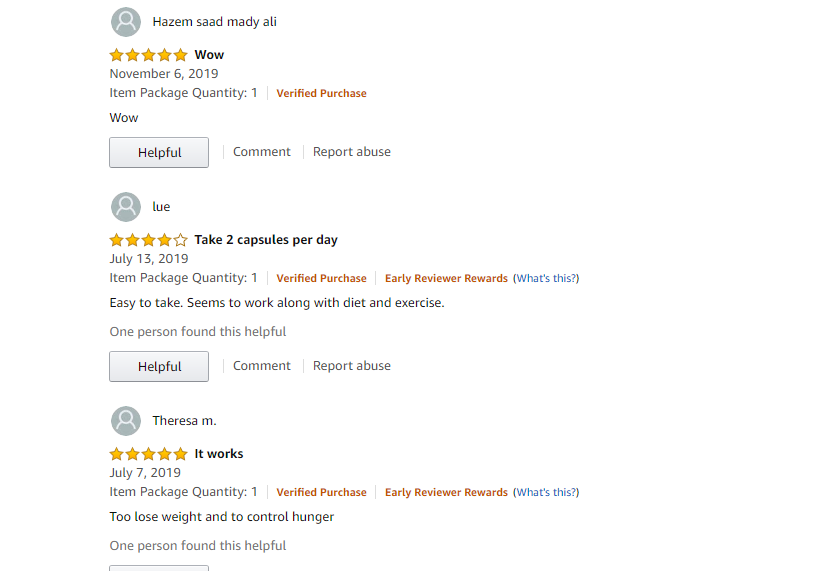The width and height of the screenshot is (819, 571).
Task: Open the It works review title
Action: click(x=219, y=454)
